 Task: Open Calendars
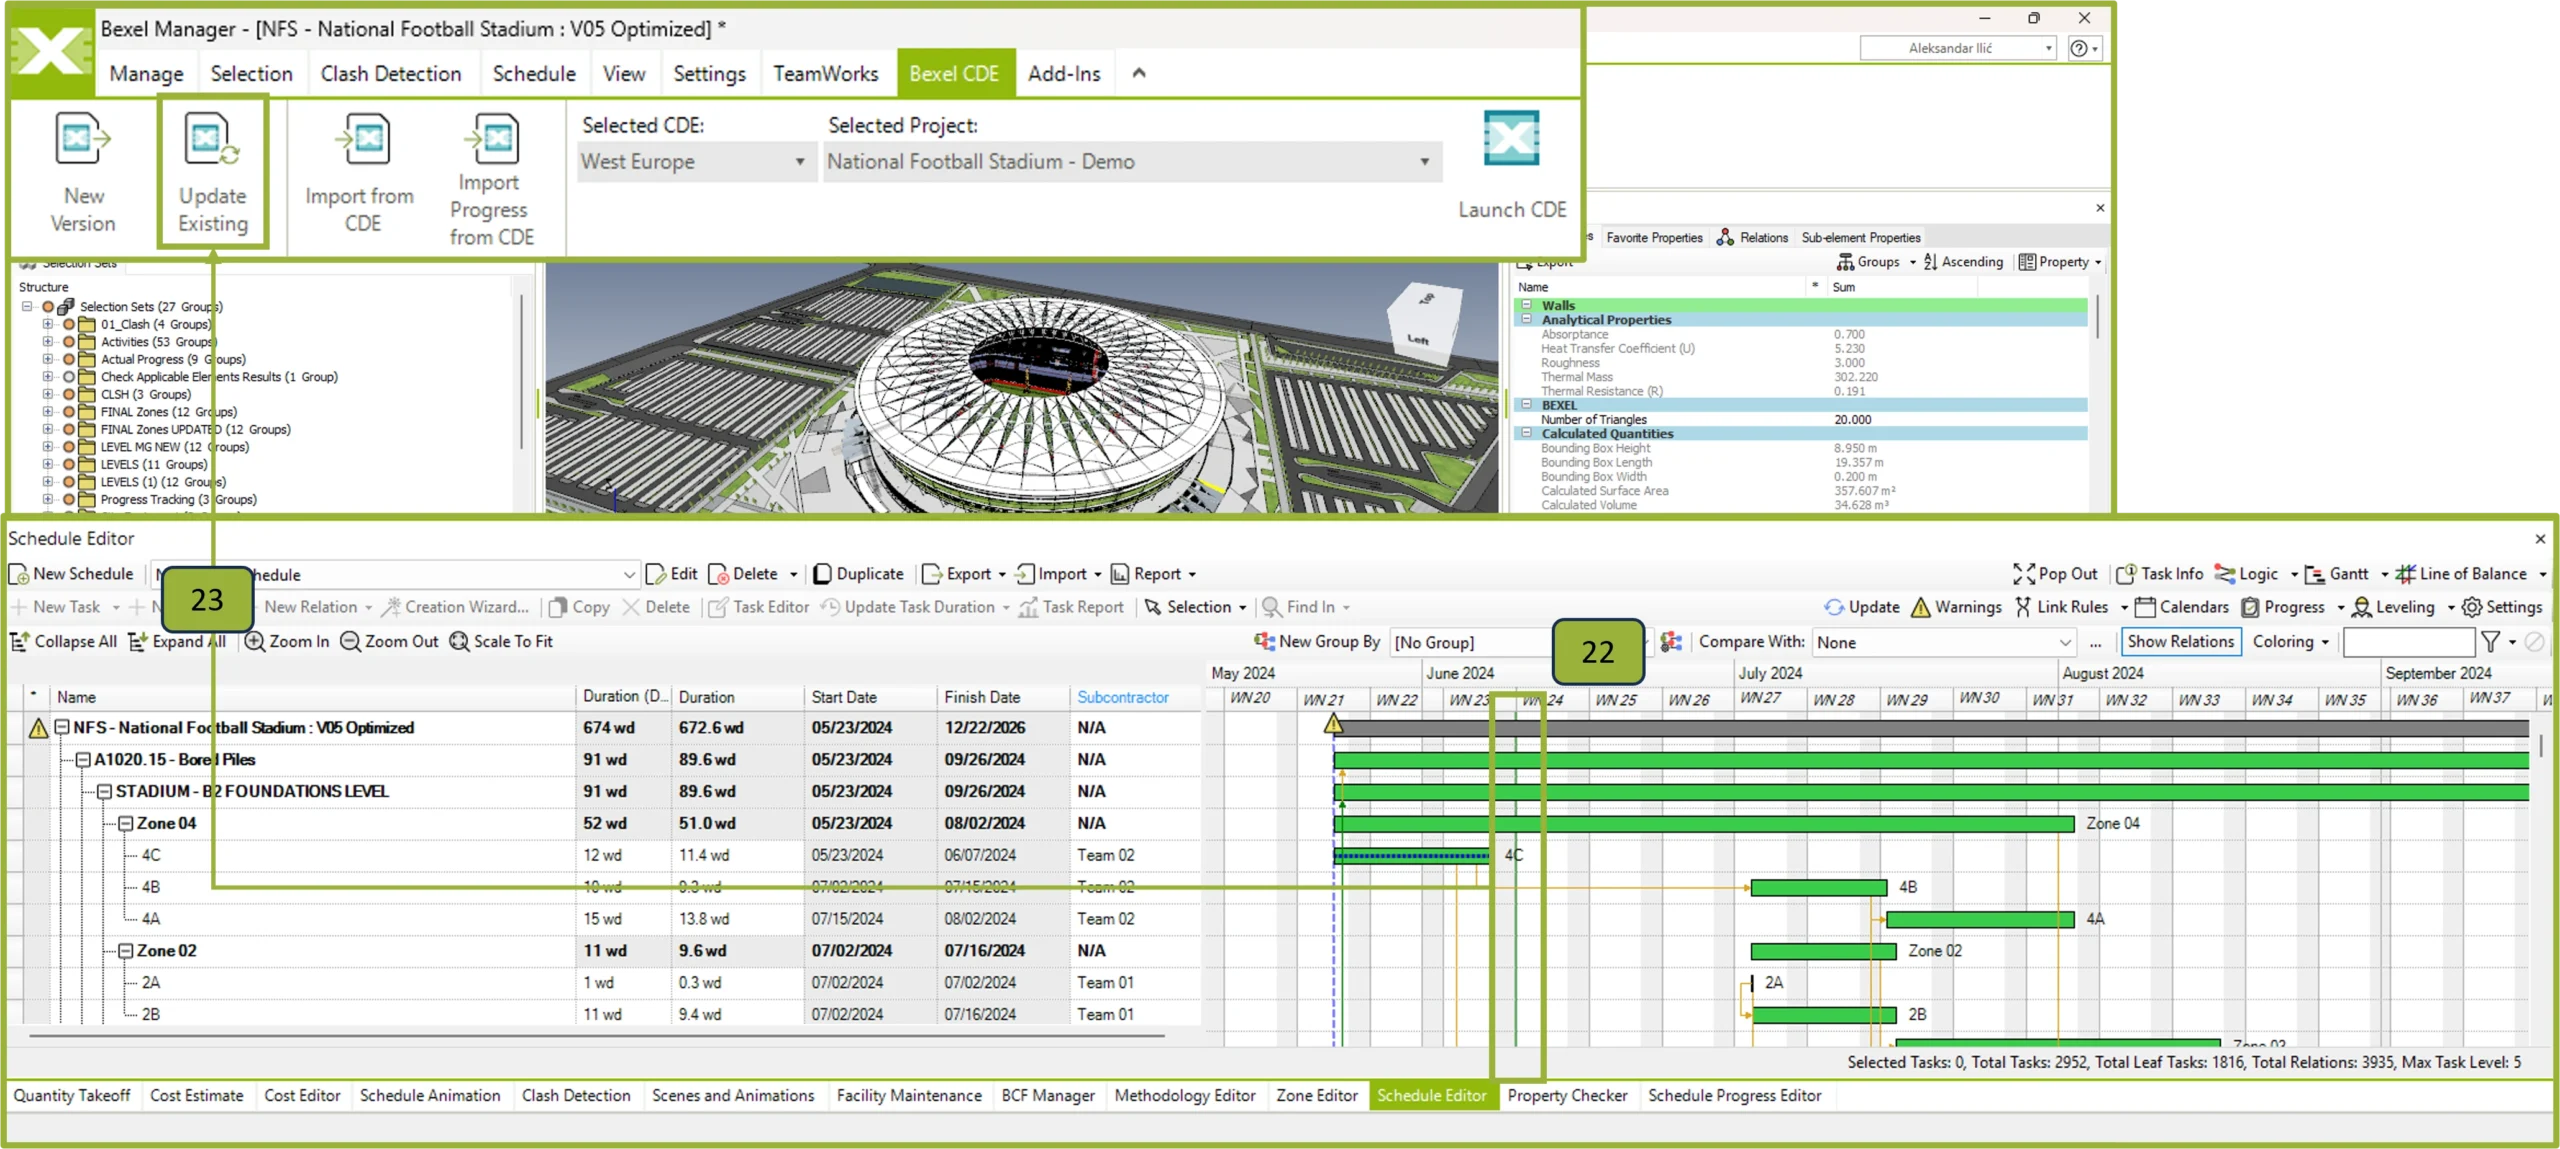point(2182,607)
